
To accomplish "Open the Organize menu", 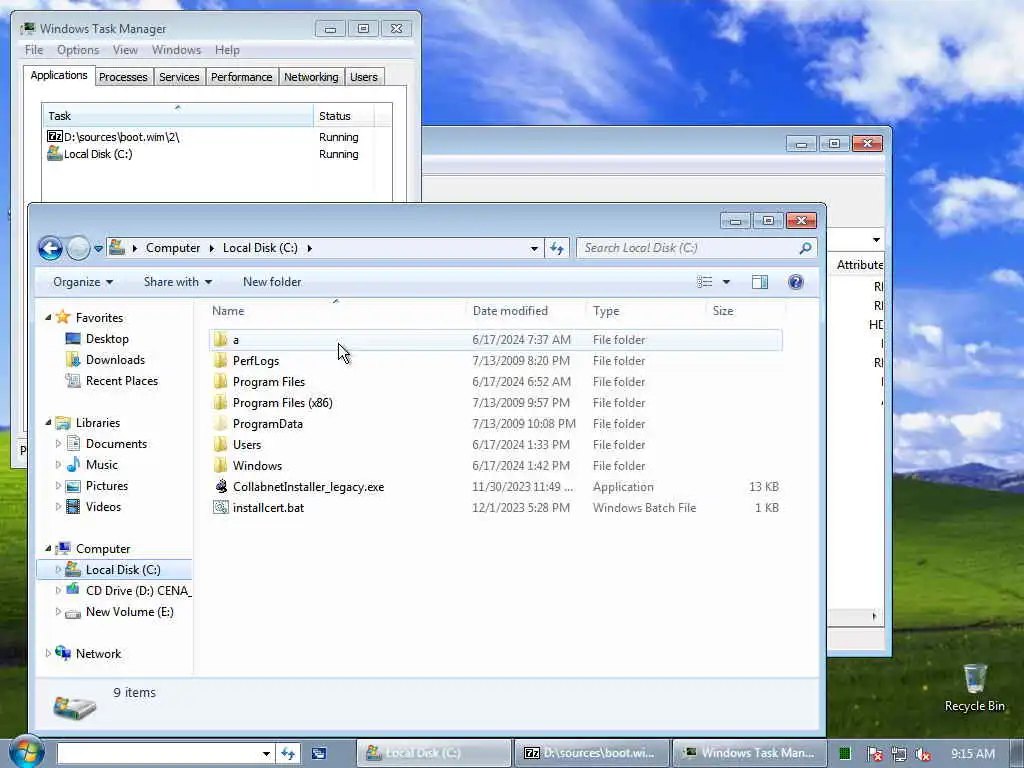I will [83, 282].
